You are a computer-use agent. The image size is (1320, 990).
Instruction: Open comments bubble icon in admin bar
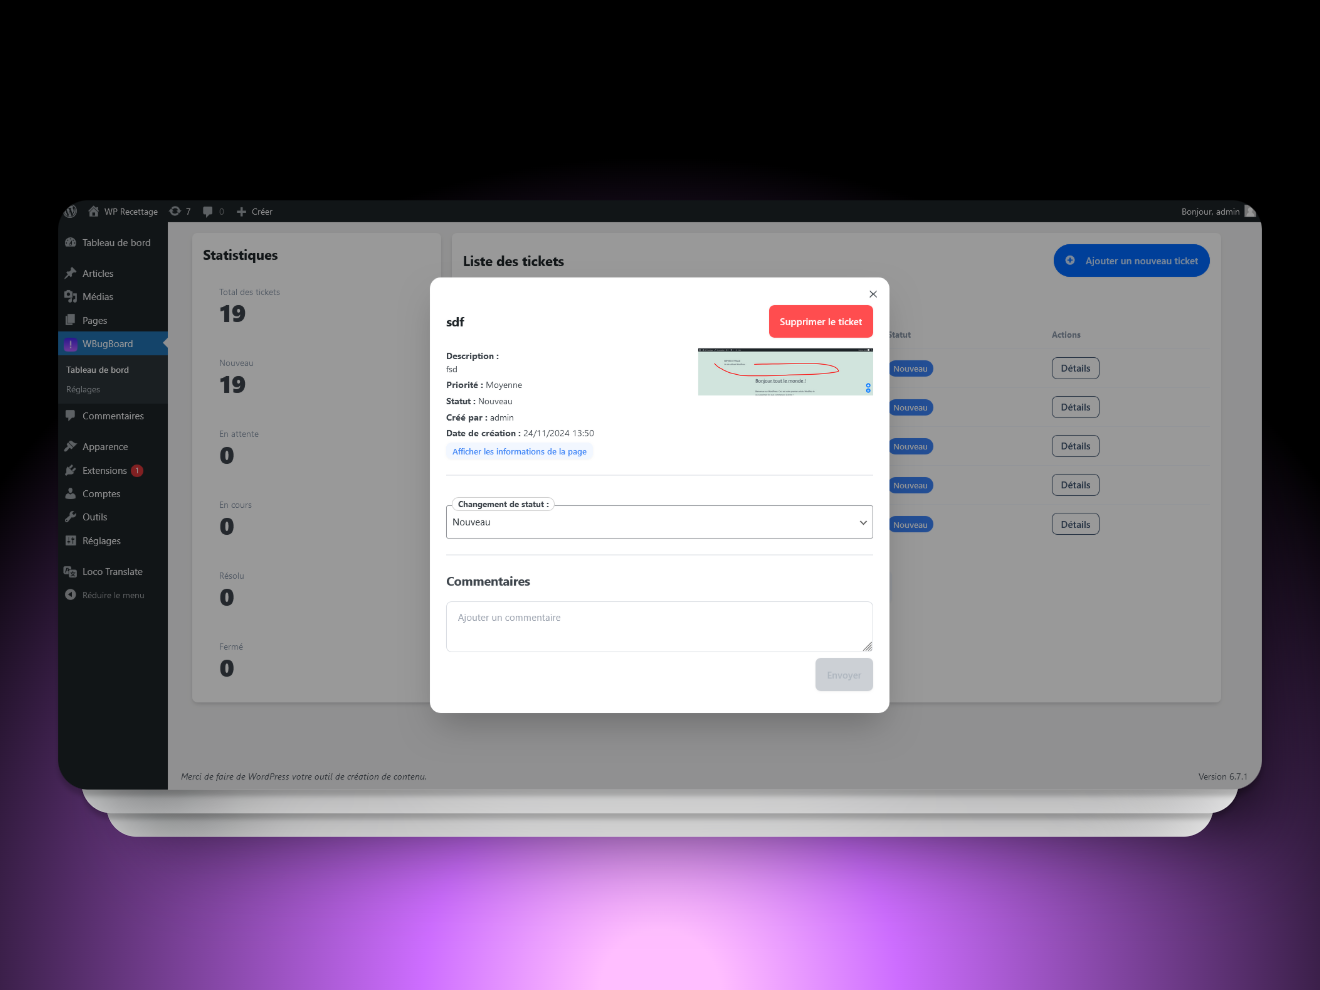click(208, 211)
